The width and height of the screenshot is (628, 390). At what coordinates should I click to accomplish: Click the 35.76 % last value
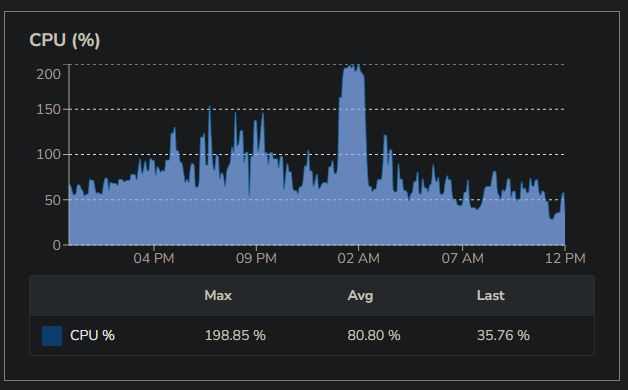(503, 336)
